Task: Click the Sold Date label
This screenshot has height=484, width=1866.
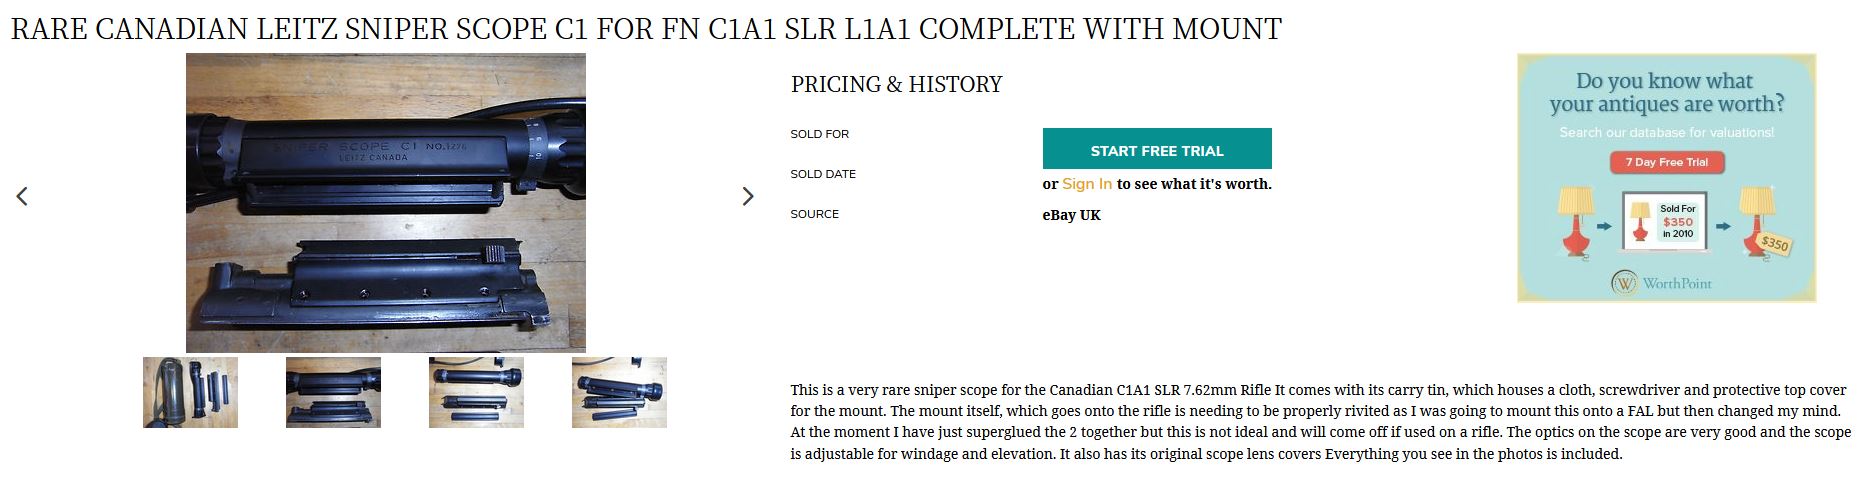Action: coord(823,174)
